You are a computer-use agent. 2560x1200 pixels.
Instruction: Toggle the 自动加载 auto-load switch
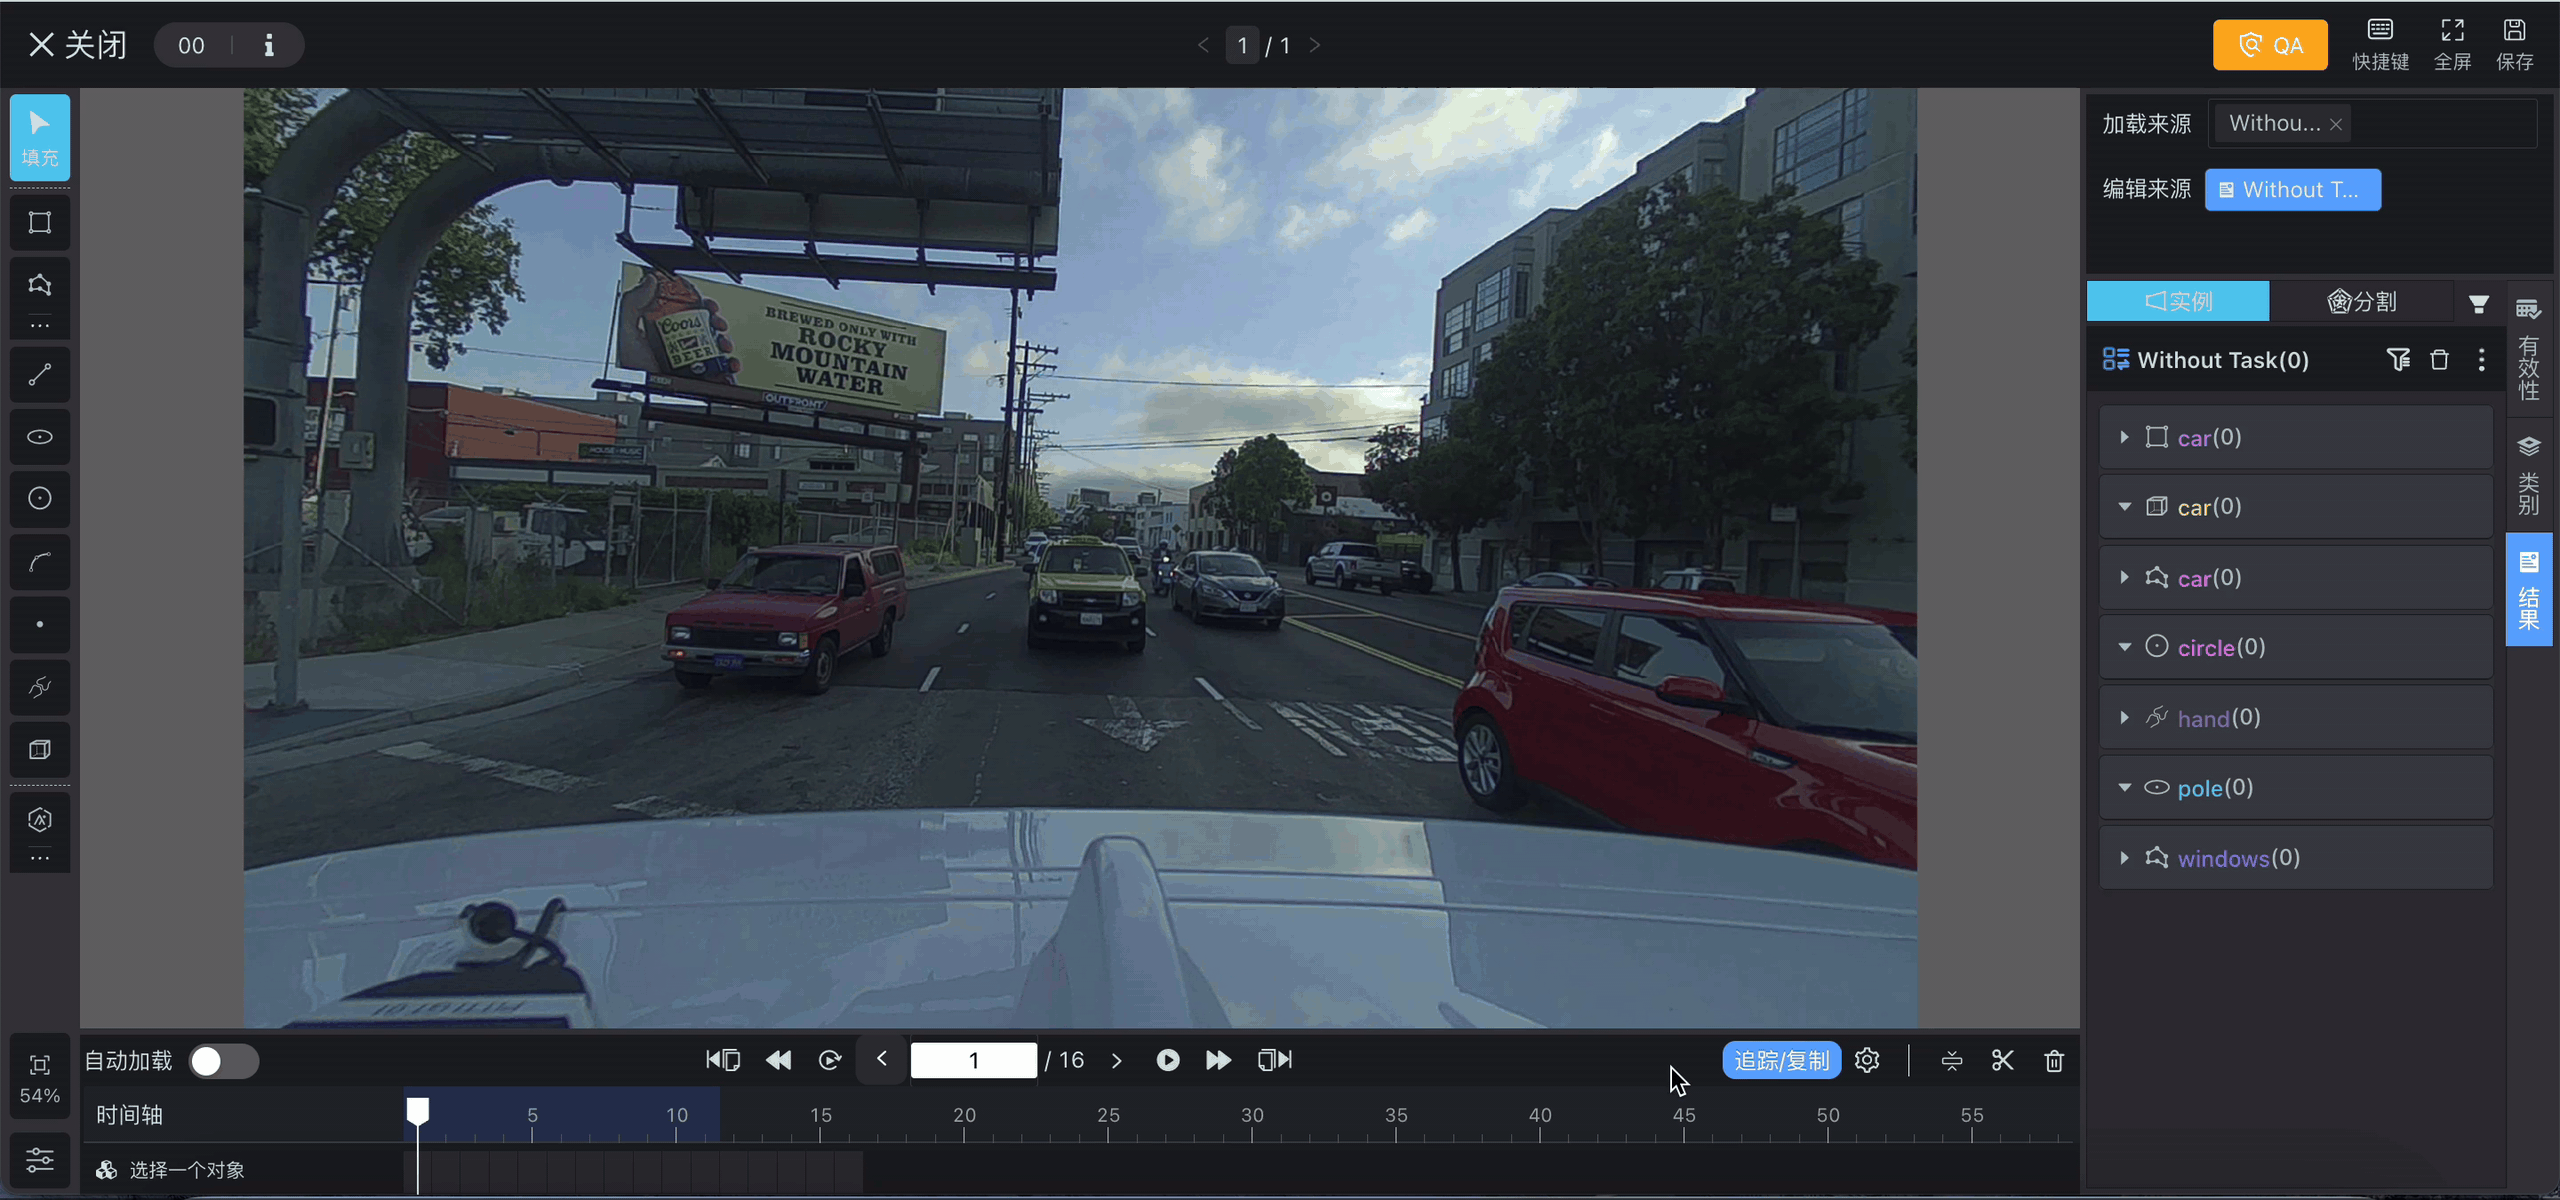(x=224, y=1061)
